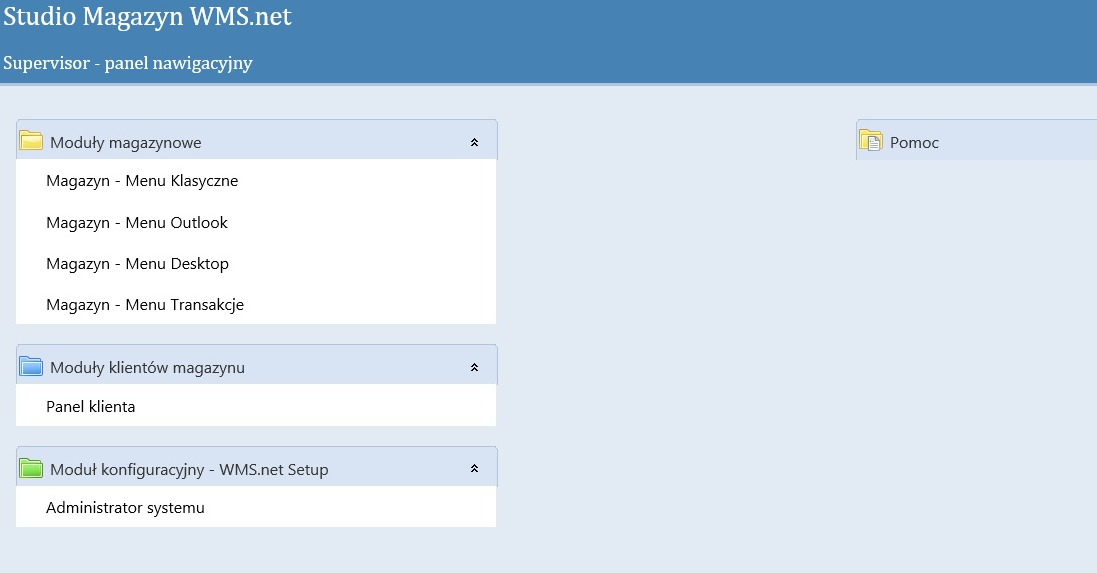
Task: Click the blue Moduły klientów magazynu folder icon
Action: point(31,366)
